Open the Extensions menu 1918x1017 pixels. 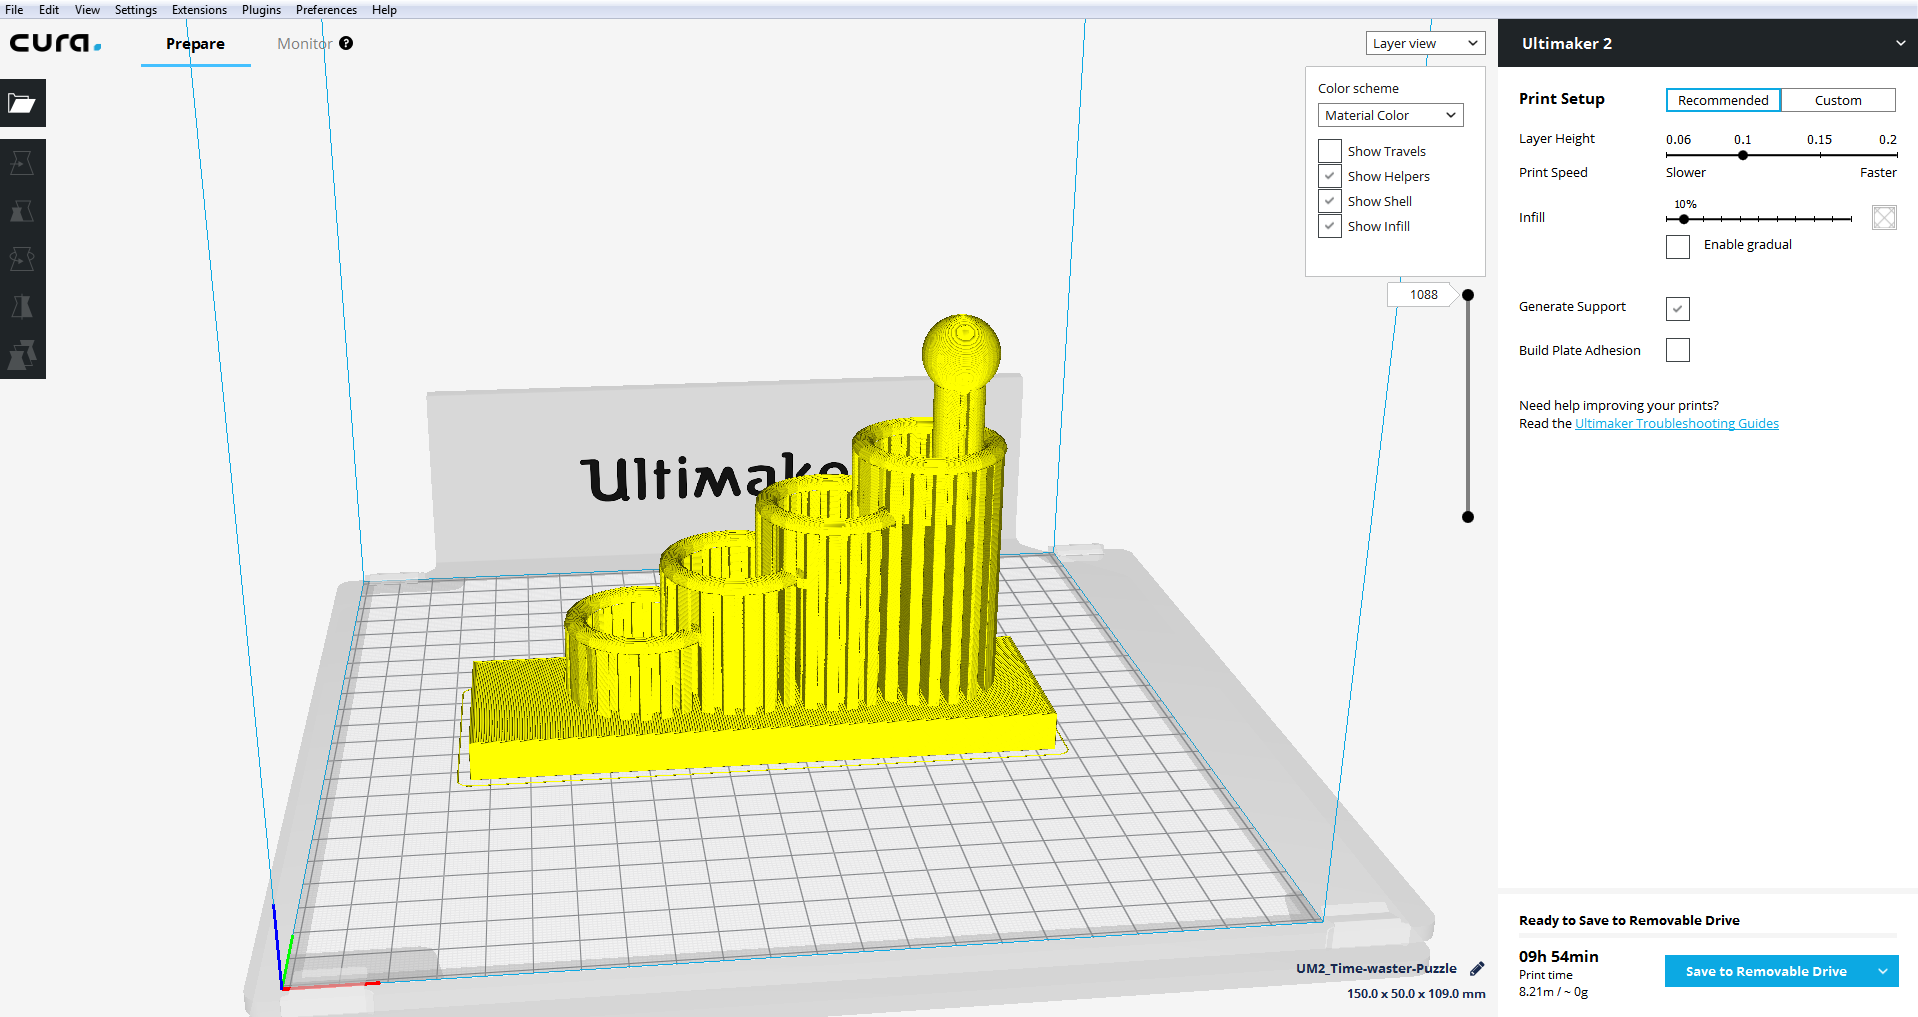coord(199,9)
